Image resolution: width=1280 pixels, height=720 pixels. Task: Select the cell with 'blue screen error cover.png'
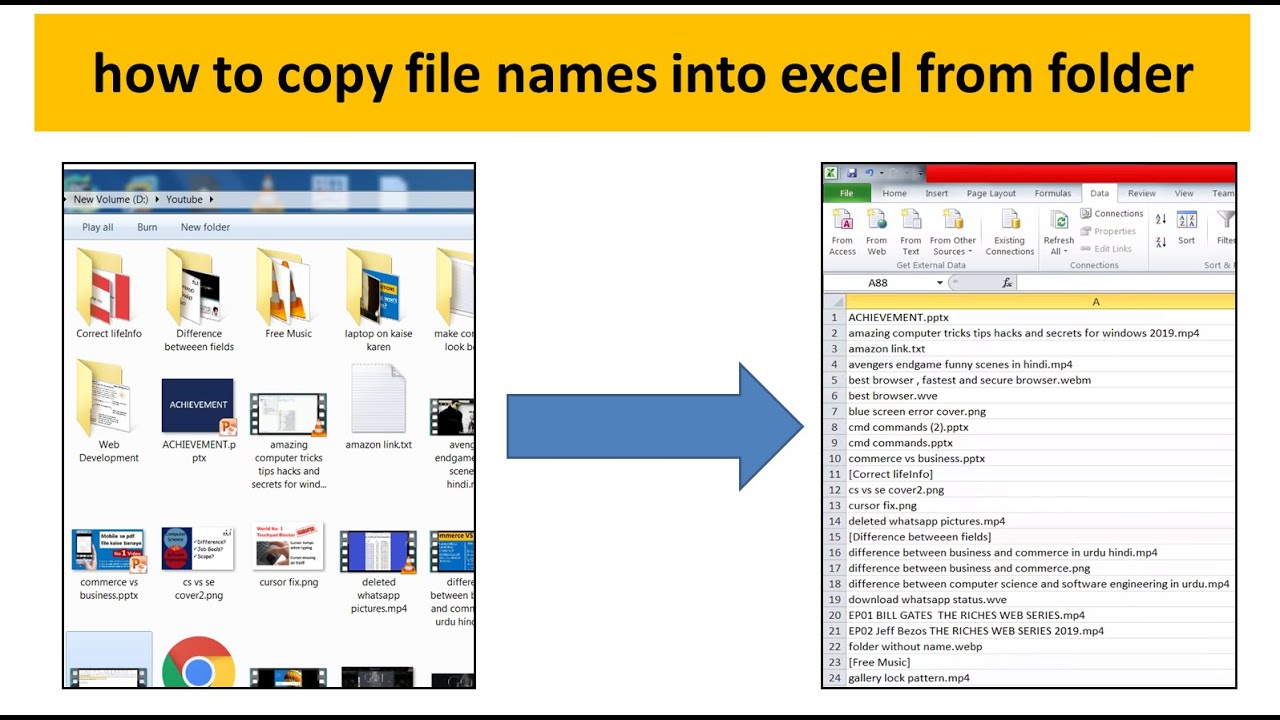[1040, 411]
